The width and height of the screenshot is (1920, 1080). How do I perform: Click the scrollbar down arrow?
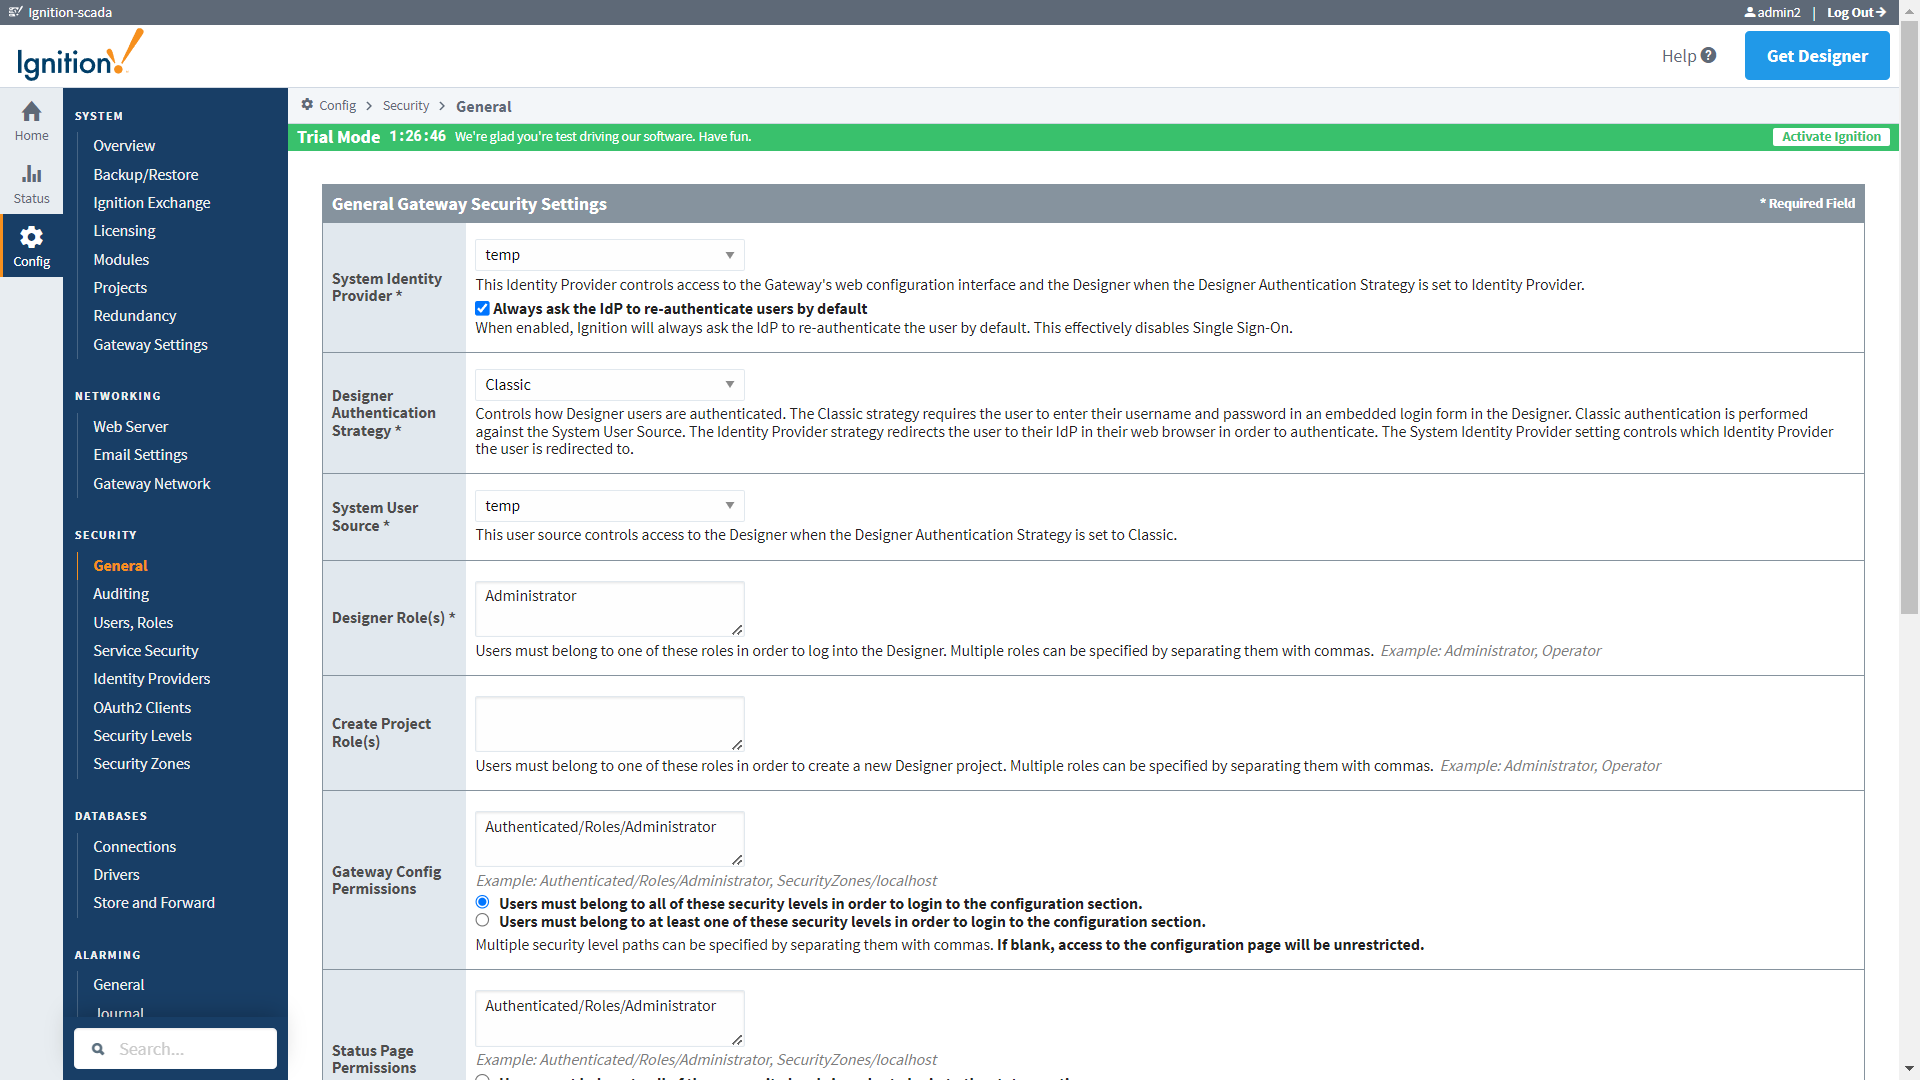pyautogui.click(x=1910, y=1069)
